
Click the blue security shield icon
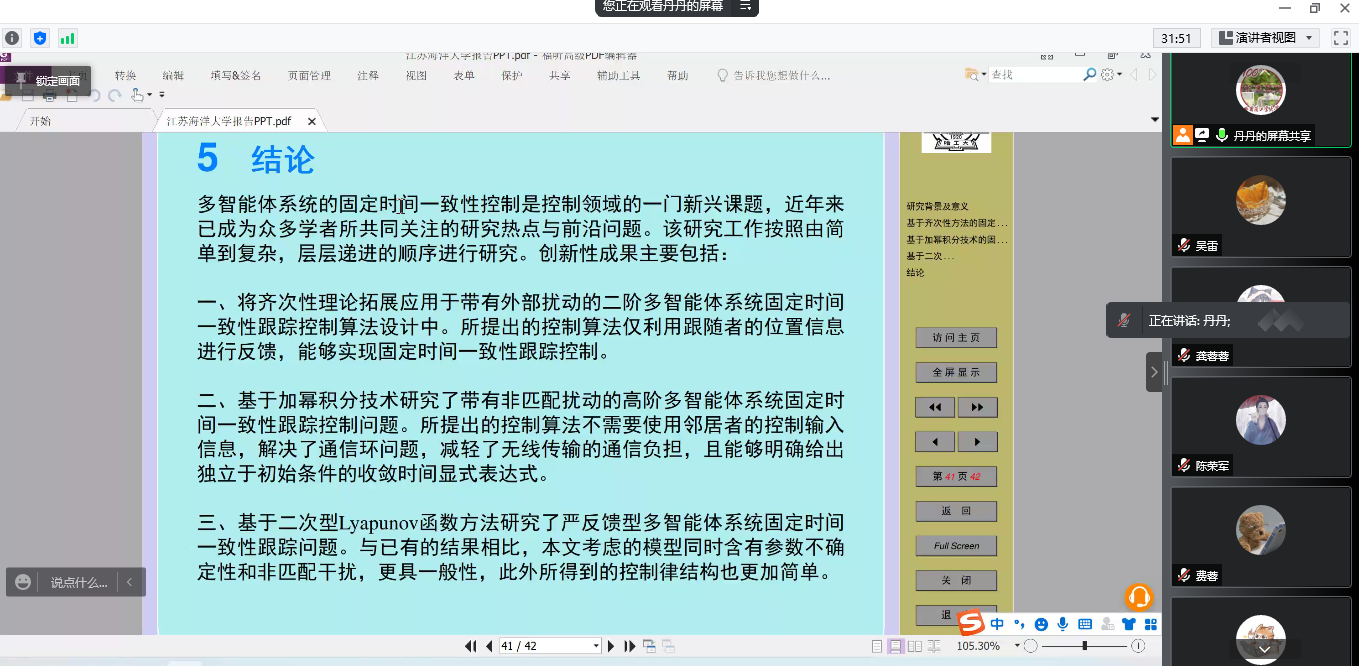(40, 38)
